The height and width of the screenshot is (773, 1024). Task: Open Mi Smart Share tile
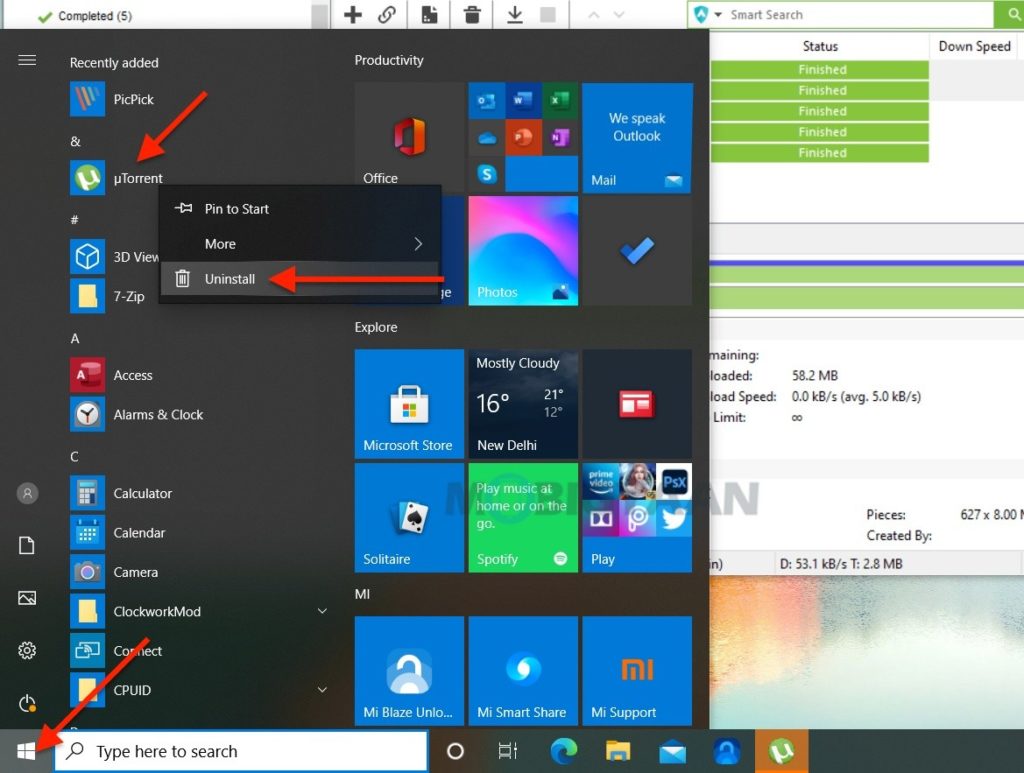point(523,670)
